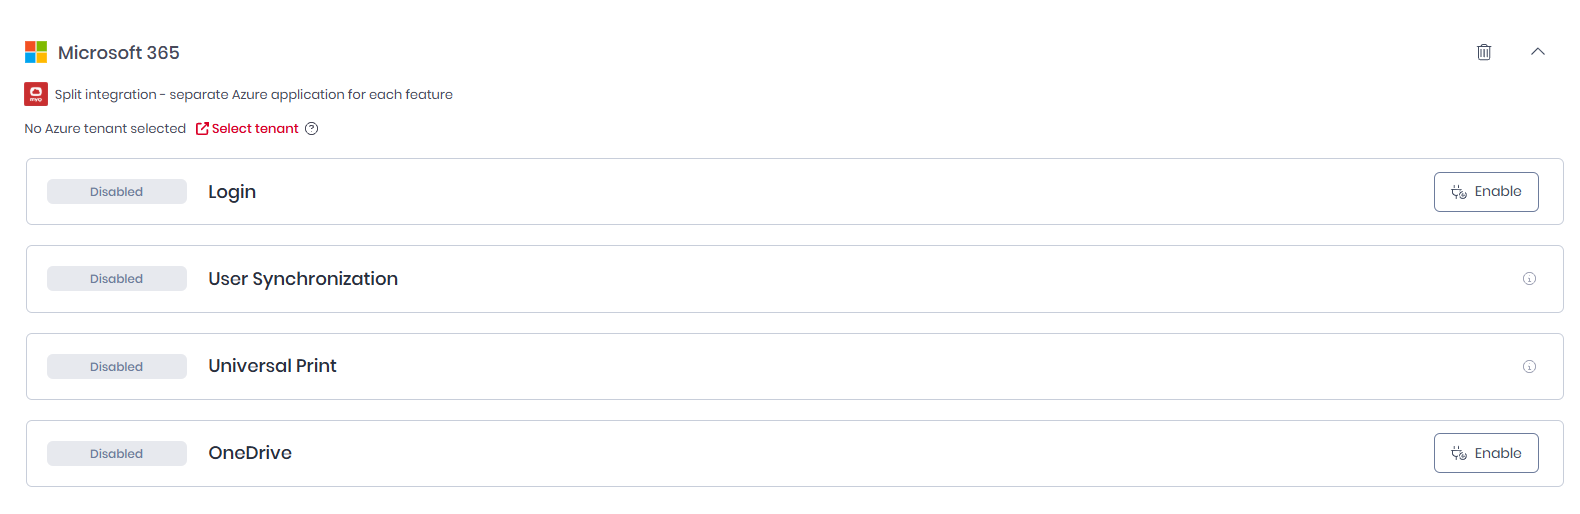Click the Microsoft 365 logo icon
The height and width of the screenshot is (514, 1580).
(x=36, y=52)
